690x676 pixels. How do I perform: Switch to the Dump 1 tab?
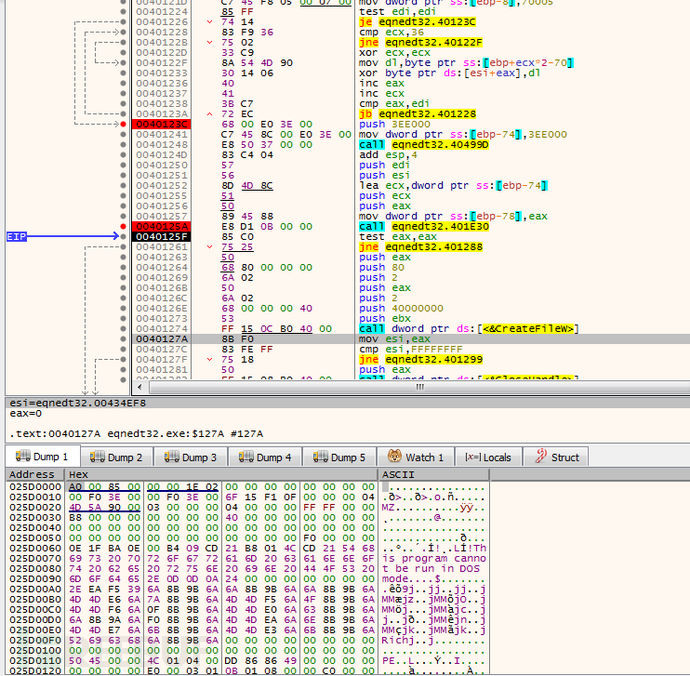pyautogui.click(x=39, y=457)
